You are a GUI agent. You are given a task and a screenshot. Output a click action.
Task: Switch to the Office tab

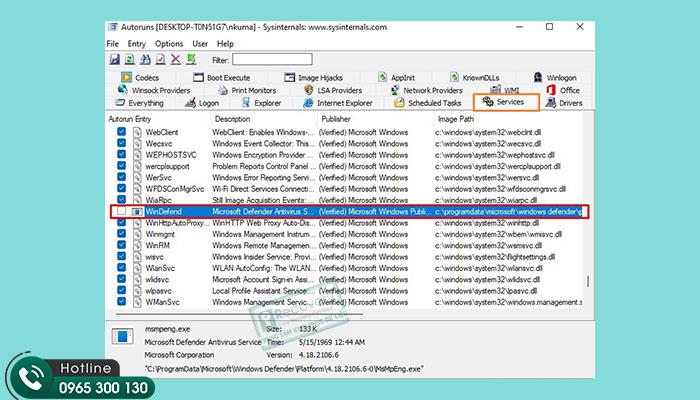tap(563, 90)
